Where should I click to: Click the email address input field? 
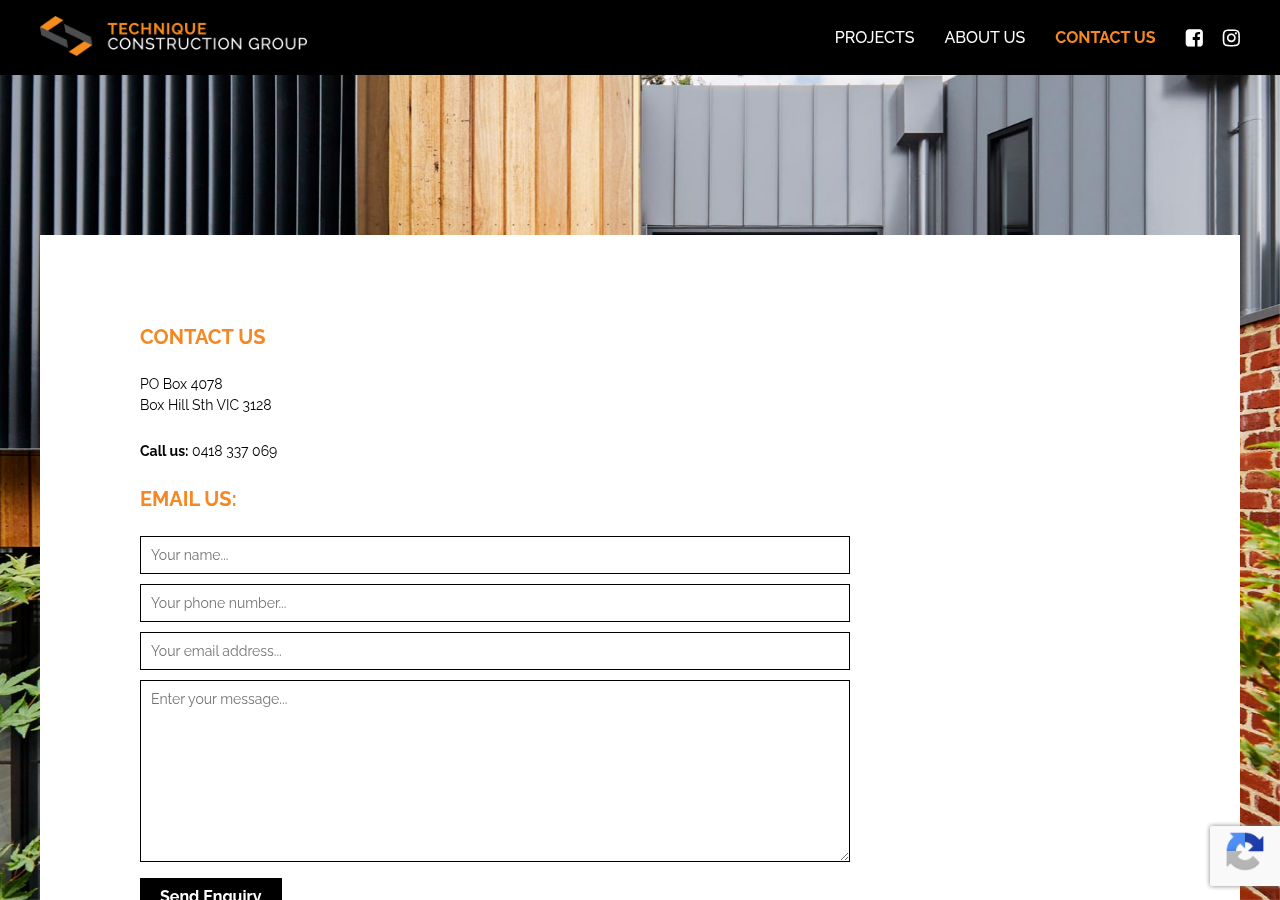[x=494, y=650]
